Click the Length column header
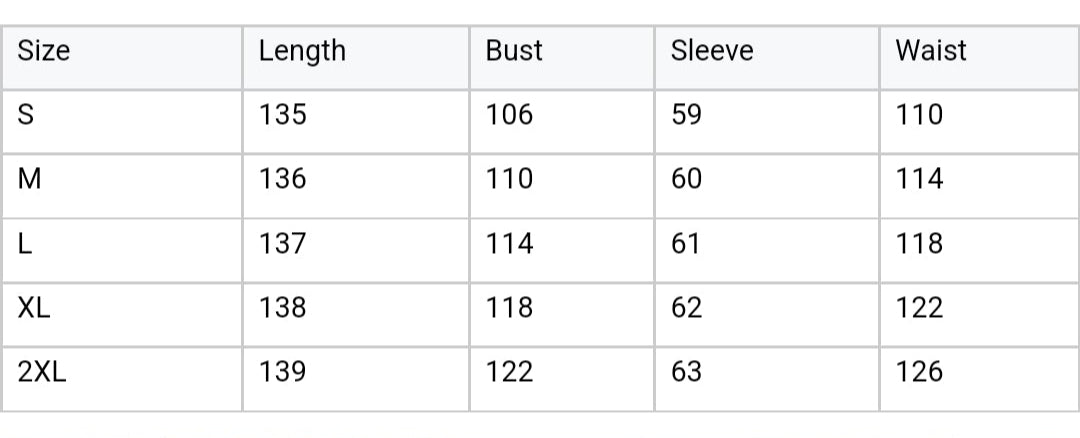The image size is (1080, 438). point(302,51)
